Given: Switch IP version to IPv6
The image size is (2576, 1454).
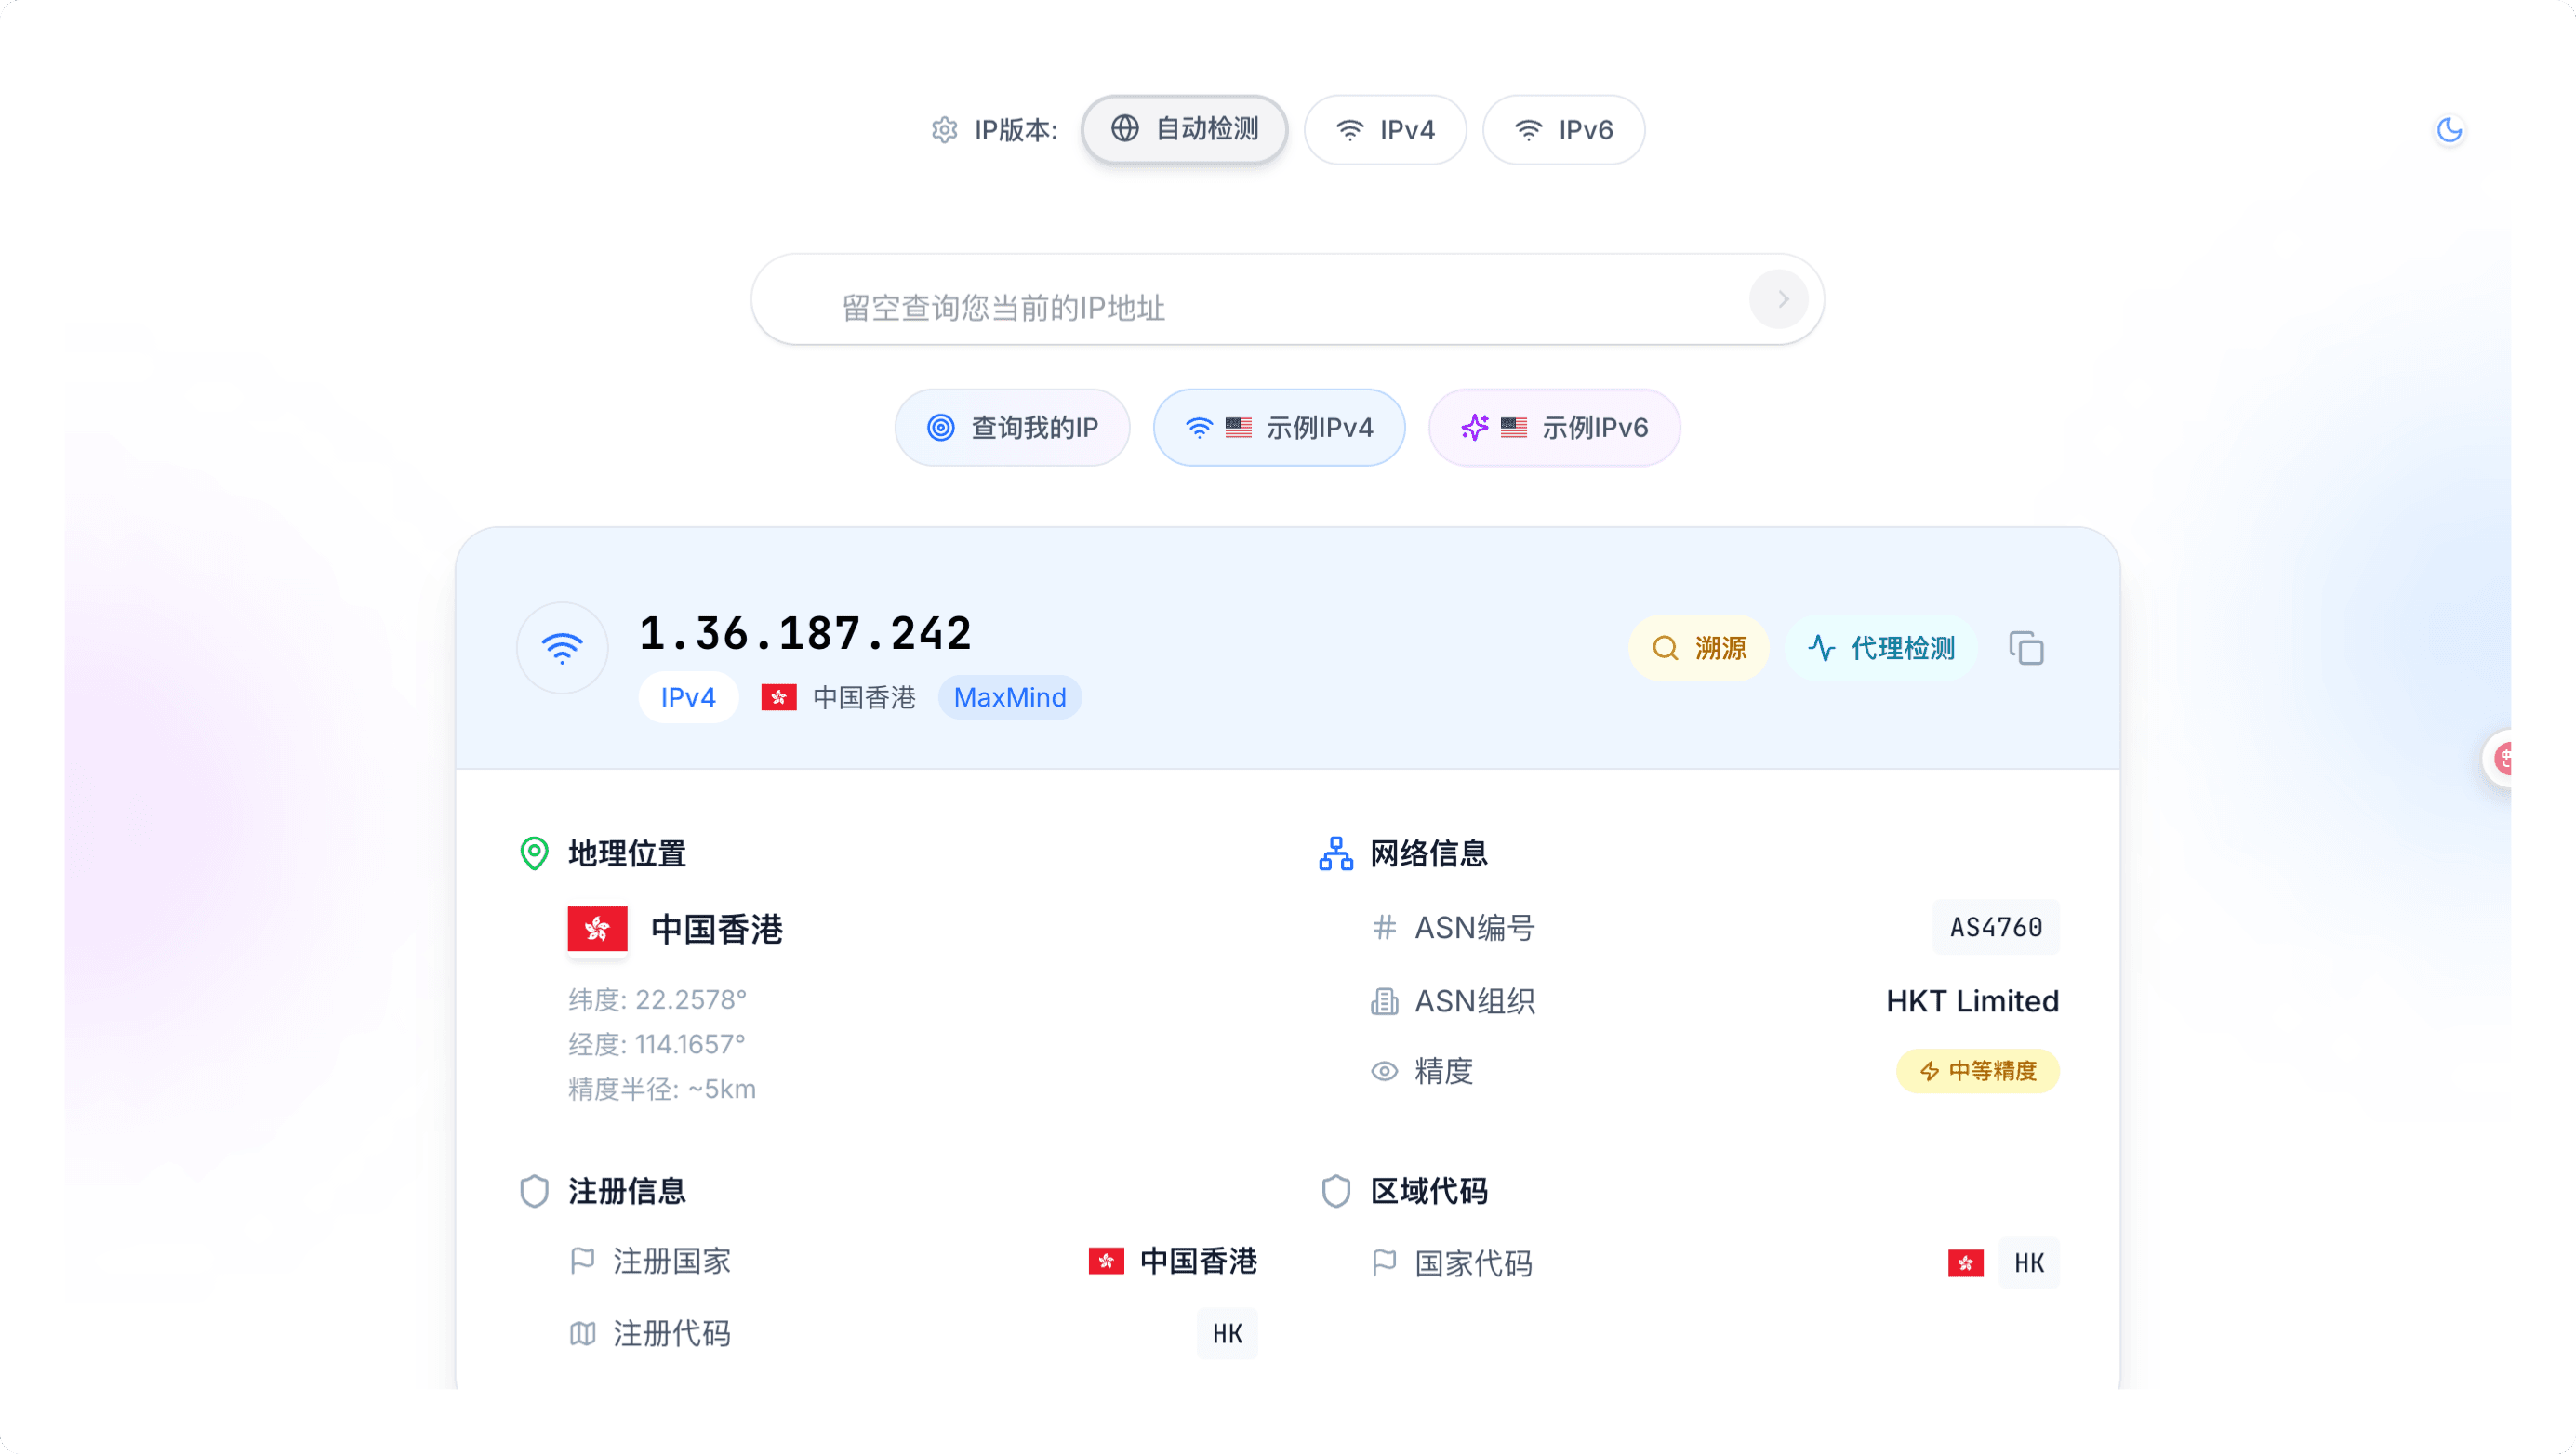Looking at the screenshot, I should [x=1563, y=130].
